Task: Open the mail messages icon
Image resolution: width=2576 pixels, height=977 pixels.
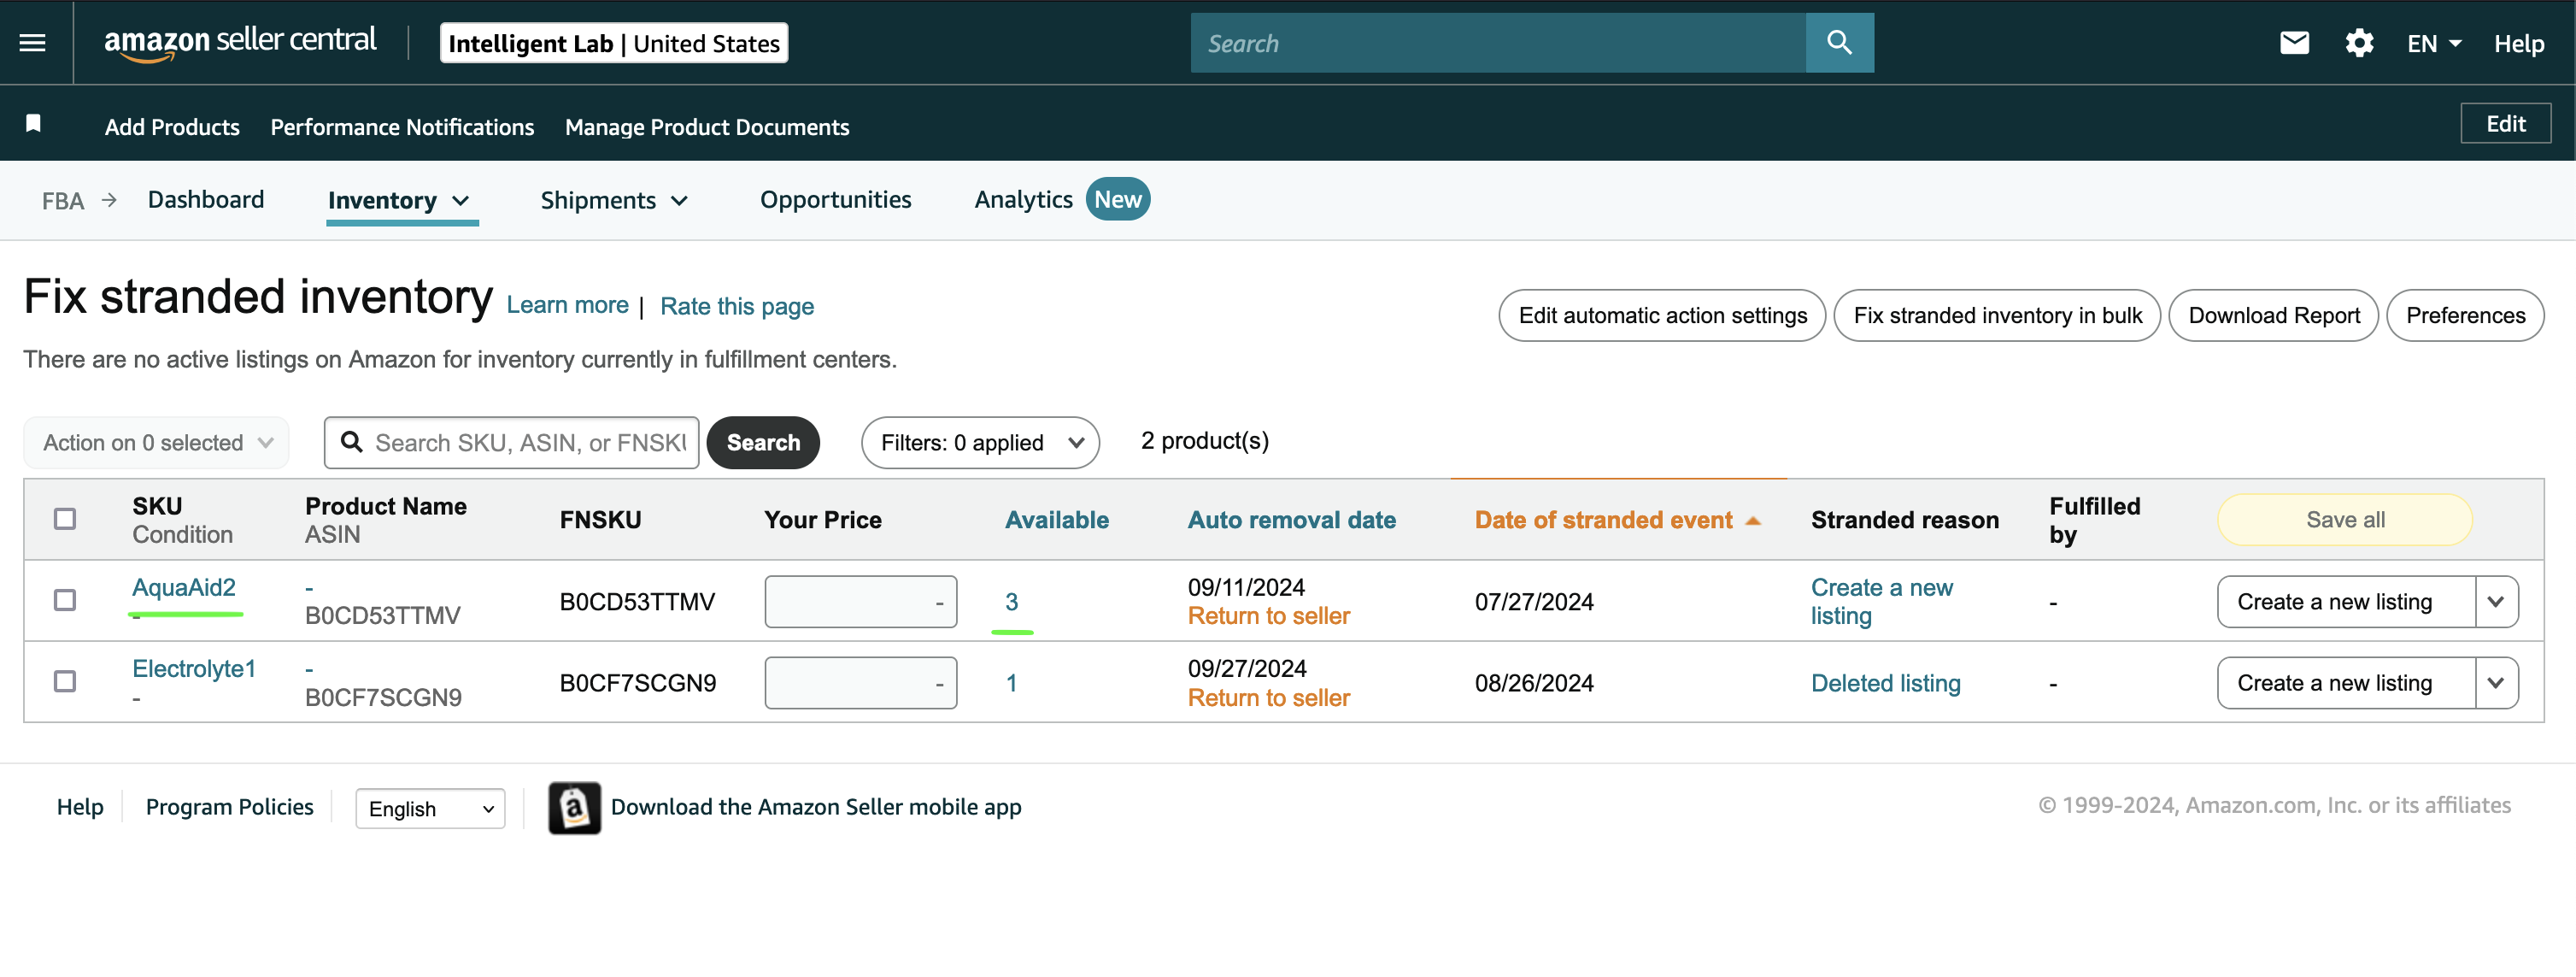Action: pos(2294,43)
